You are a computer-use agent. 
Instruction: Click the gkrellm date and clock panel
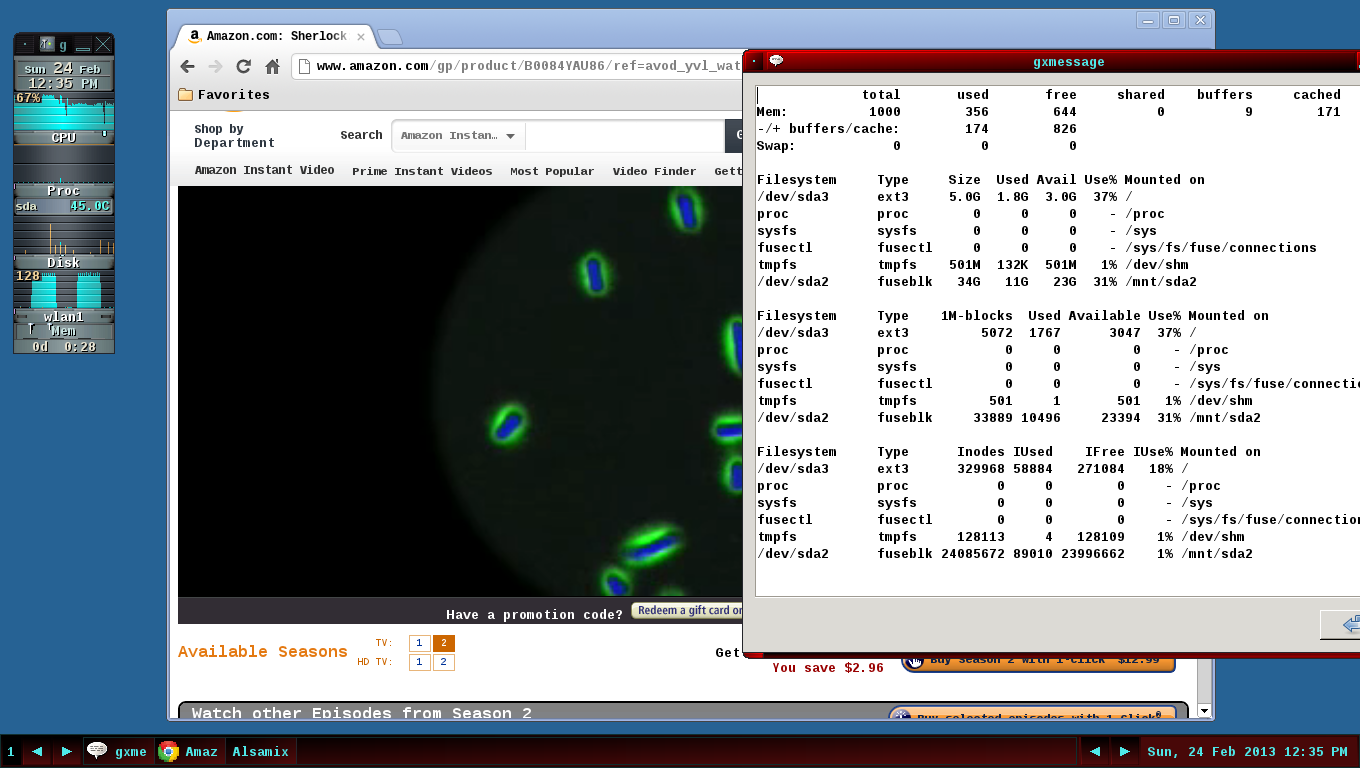63,76
